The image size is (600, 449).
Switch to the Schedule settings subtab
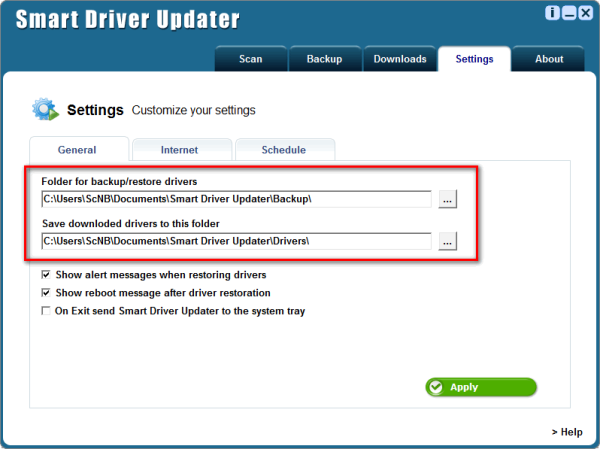[x=284, y=150]
